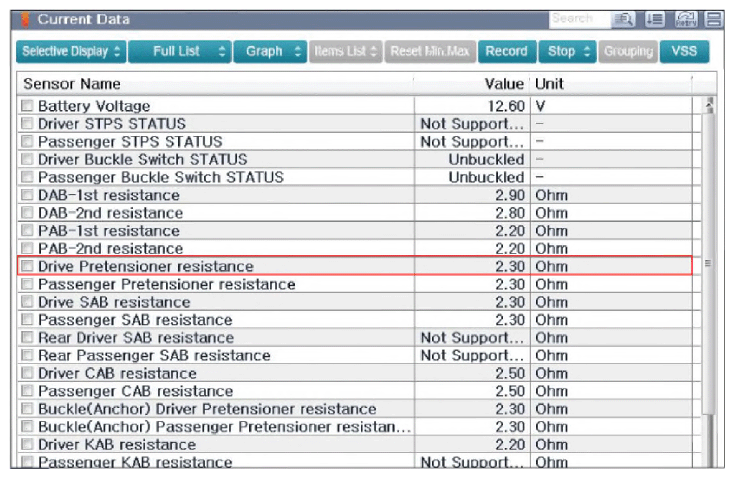The width and height of the screenshot is (734, 478).
Task: Click the orange Current Data title icon
Action: pos(25,20)
